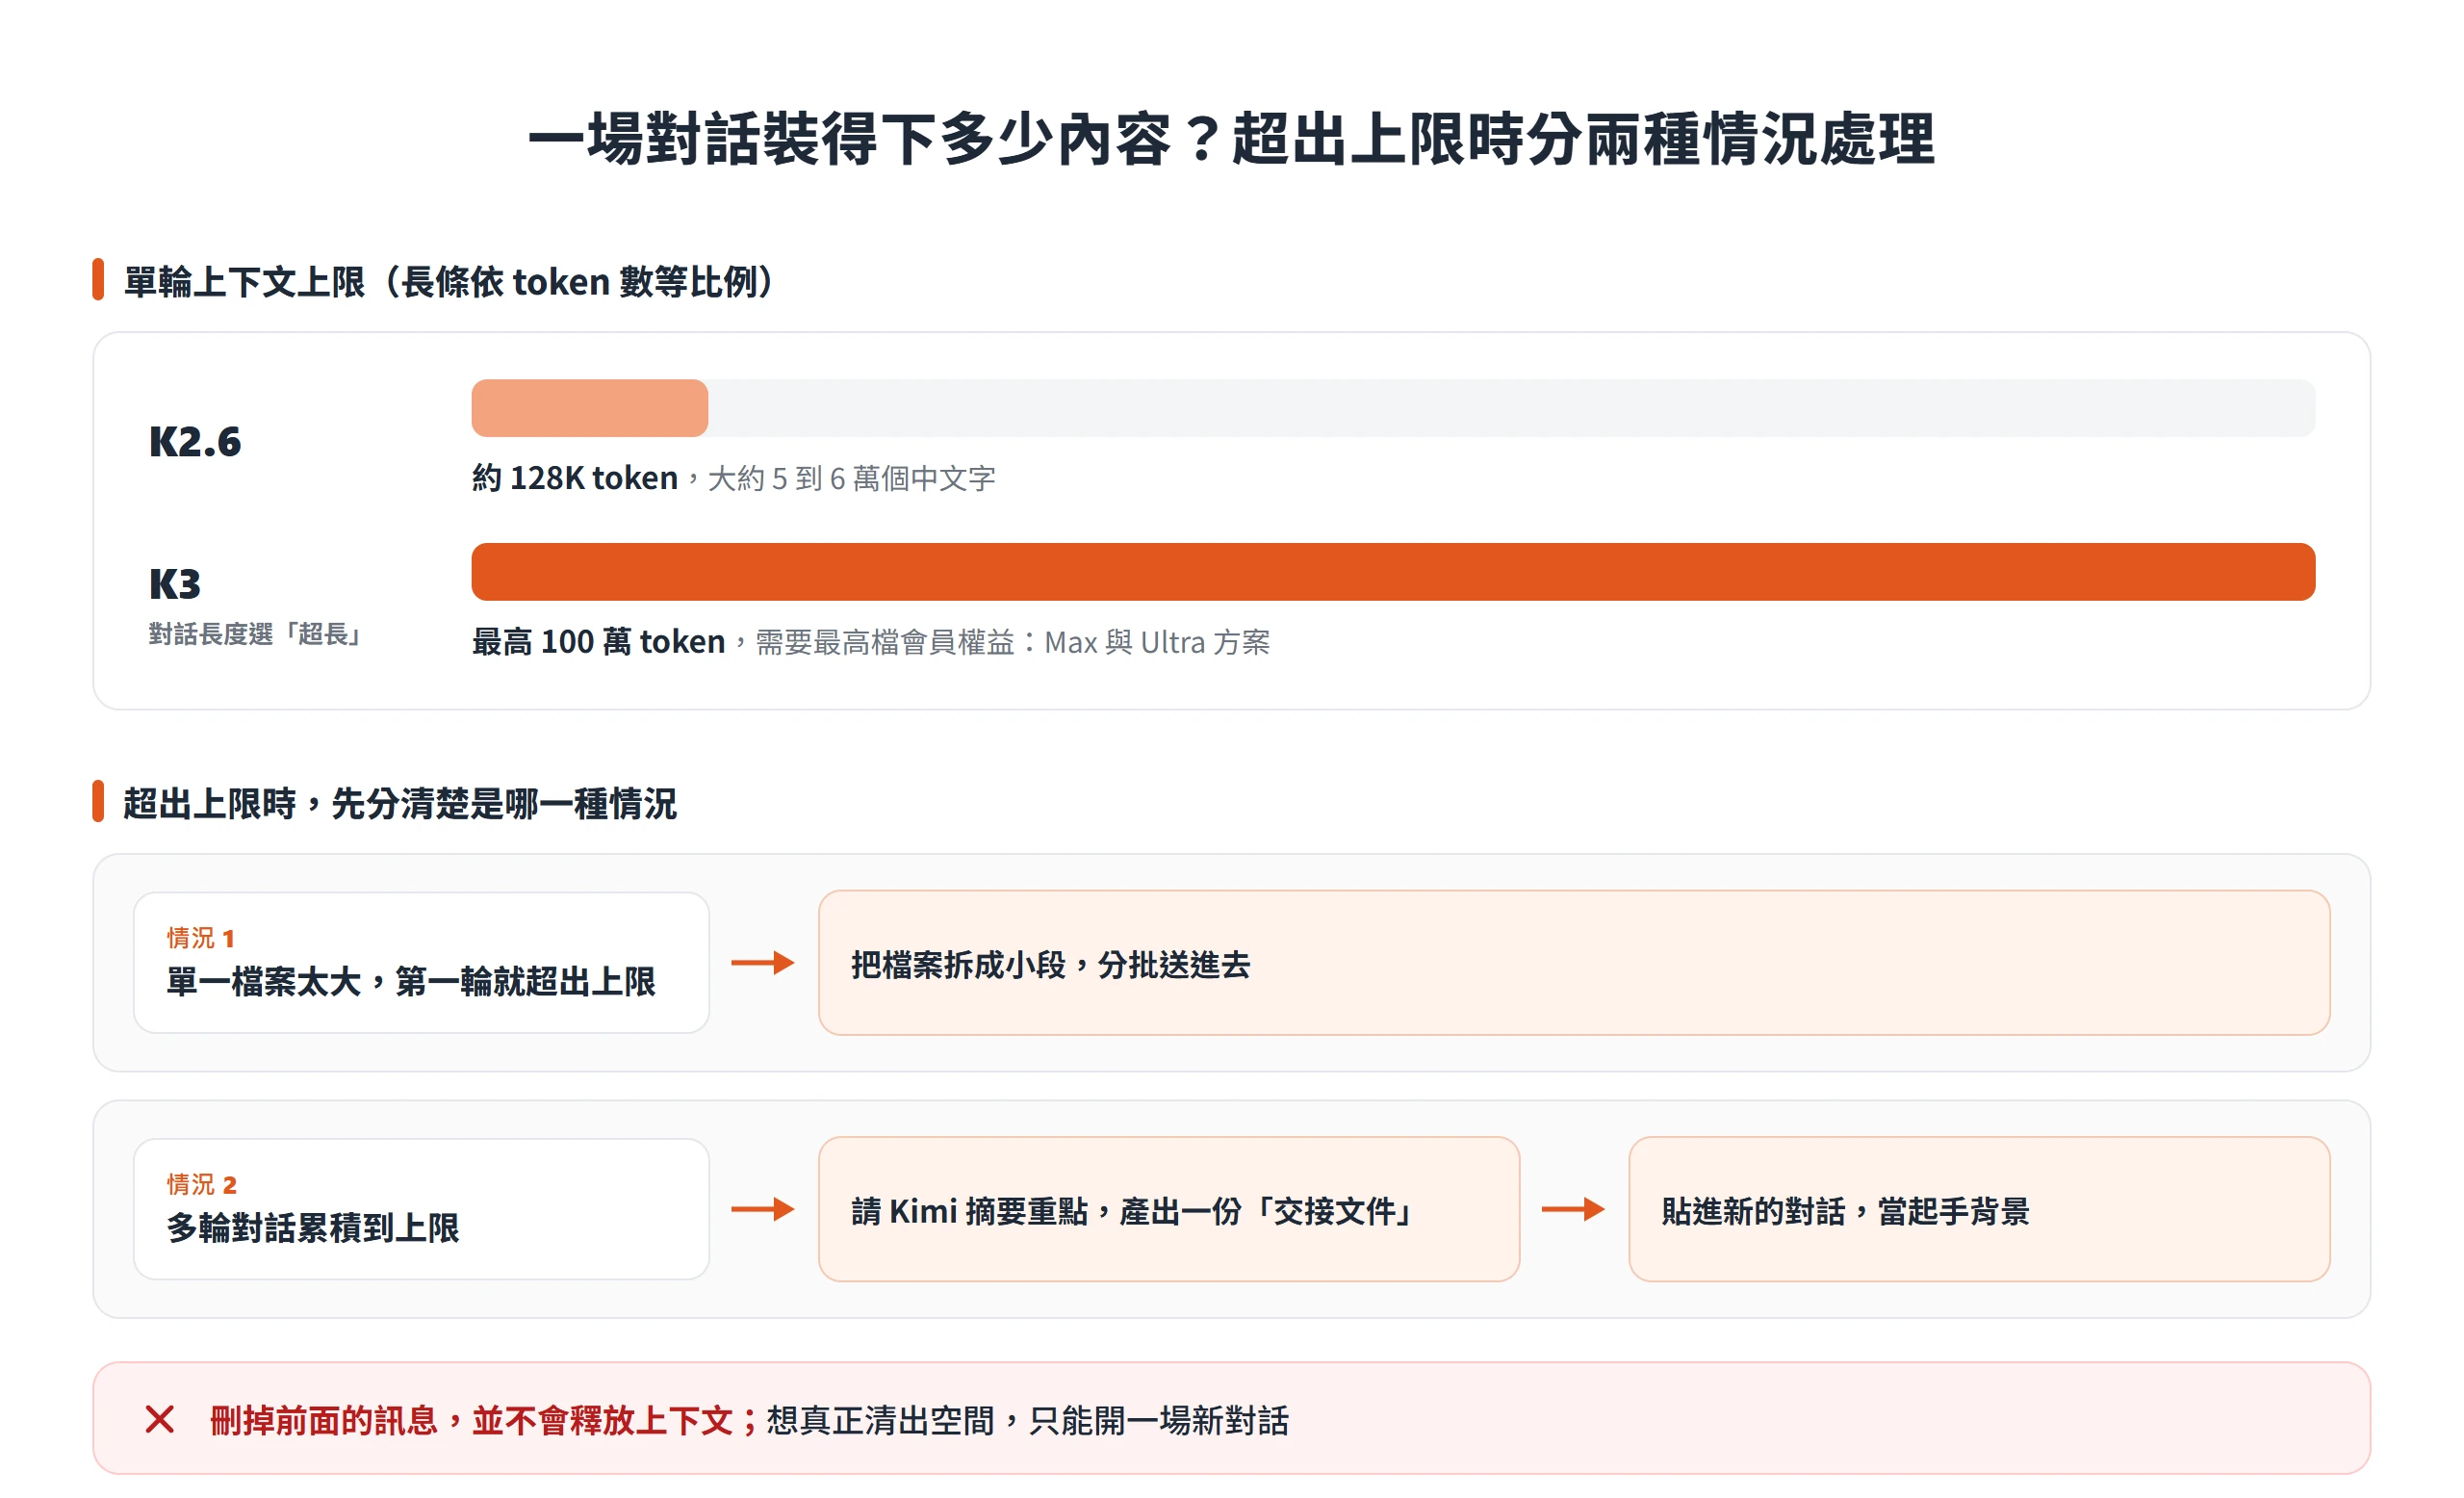Click the card 單一檔案太大，第一輪就超出上限
Image resolution: width=2464 pixels, height=1498 pixels.
(421, 963)
